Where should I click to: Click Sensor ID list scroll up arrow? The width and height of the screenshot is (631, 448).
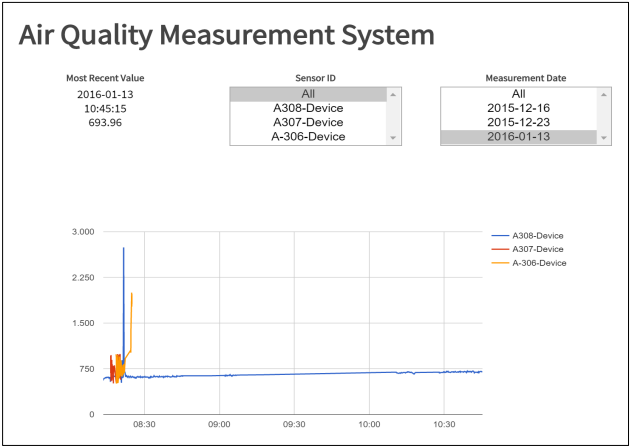coord(393,95)
